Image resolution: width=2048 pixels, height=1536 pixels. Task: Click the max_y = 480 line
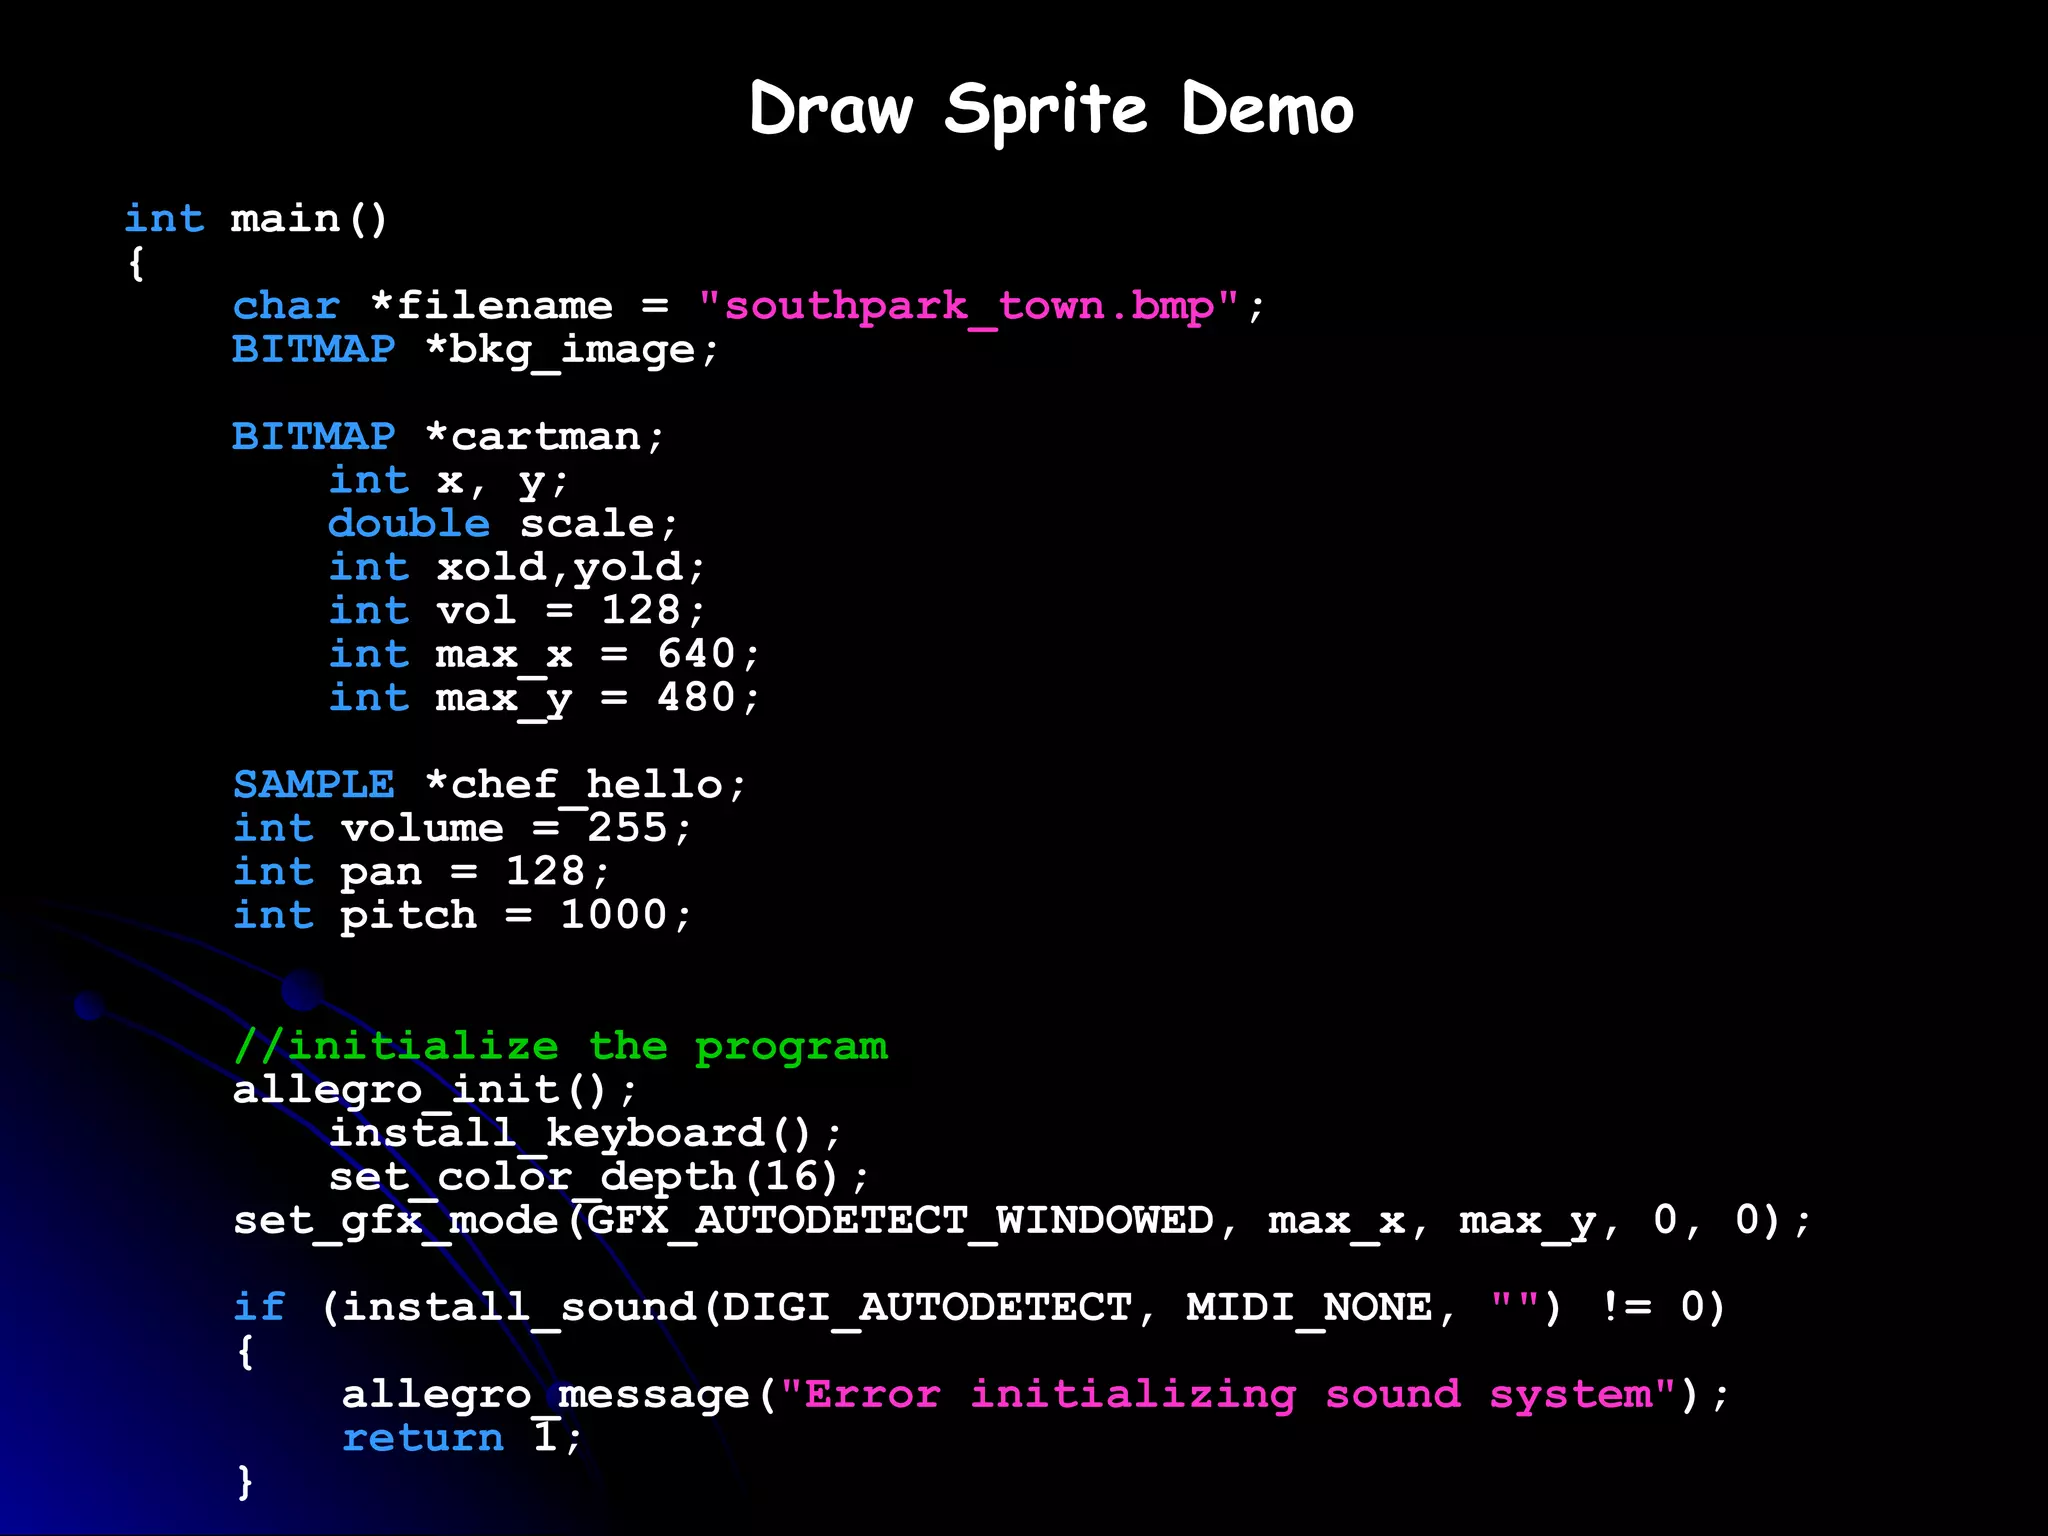point(544,698)
